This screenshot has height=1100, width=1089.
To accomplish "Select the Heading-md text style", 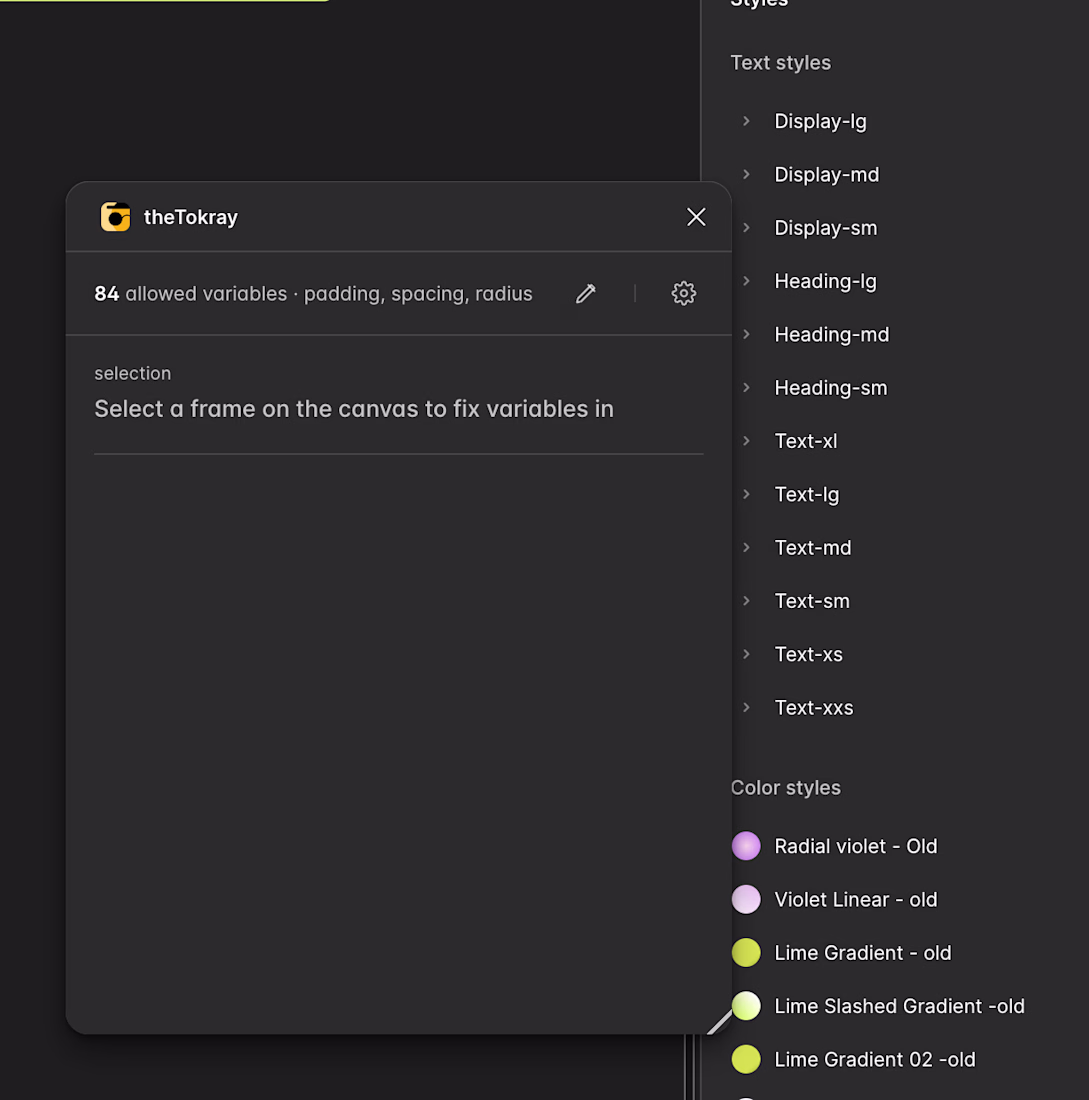I will click(831, 335).
